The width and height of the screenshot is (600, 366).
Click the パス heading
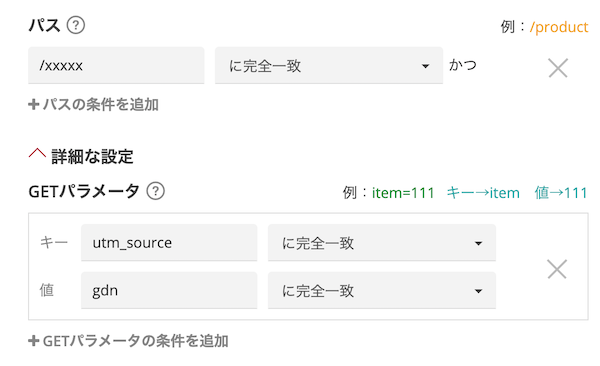click(44, 26)
